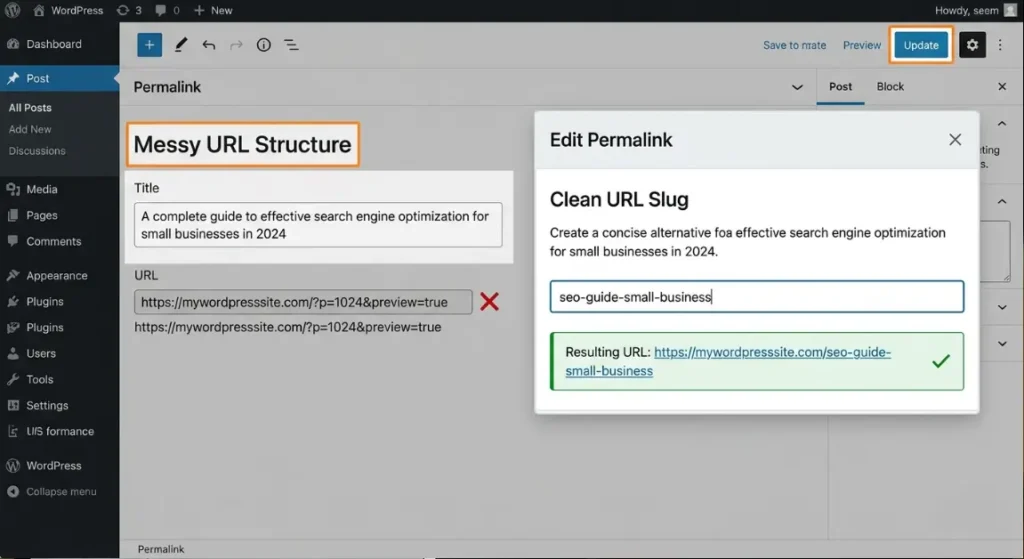This screenshot has height=559, width=1024.
Task: Click the Preview button
Action: pyautogui.click(x=861, y=45)
